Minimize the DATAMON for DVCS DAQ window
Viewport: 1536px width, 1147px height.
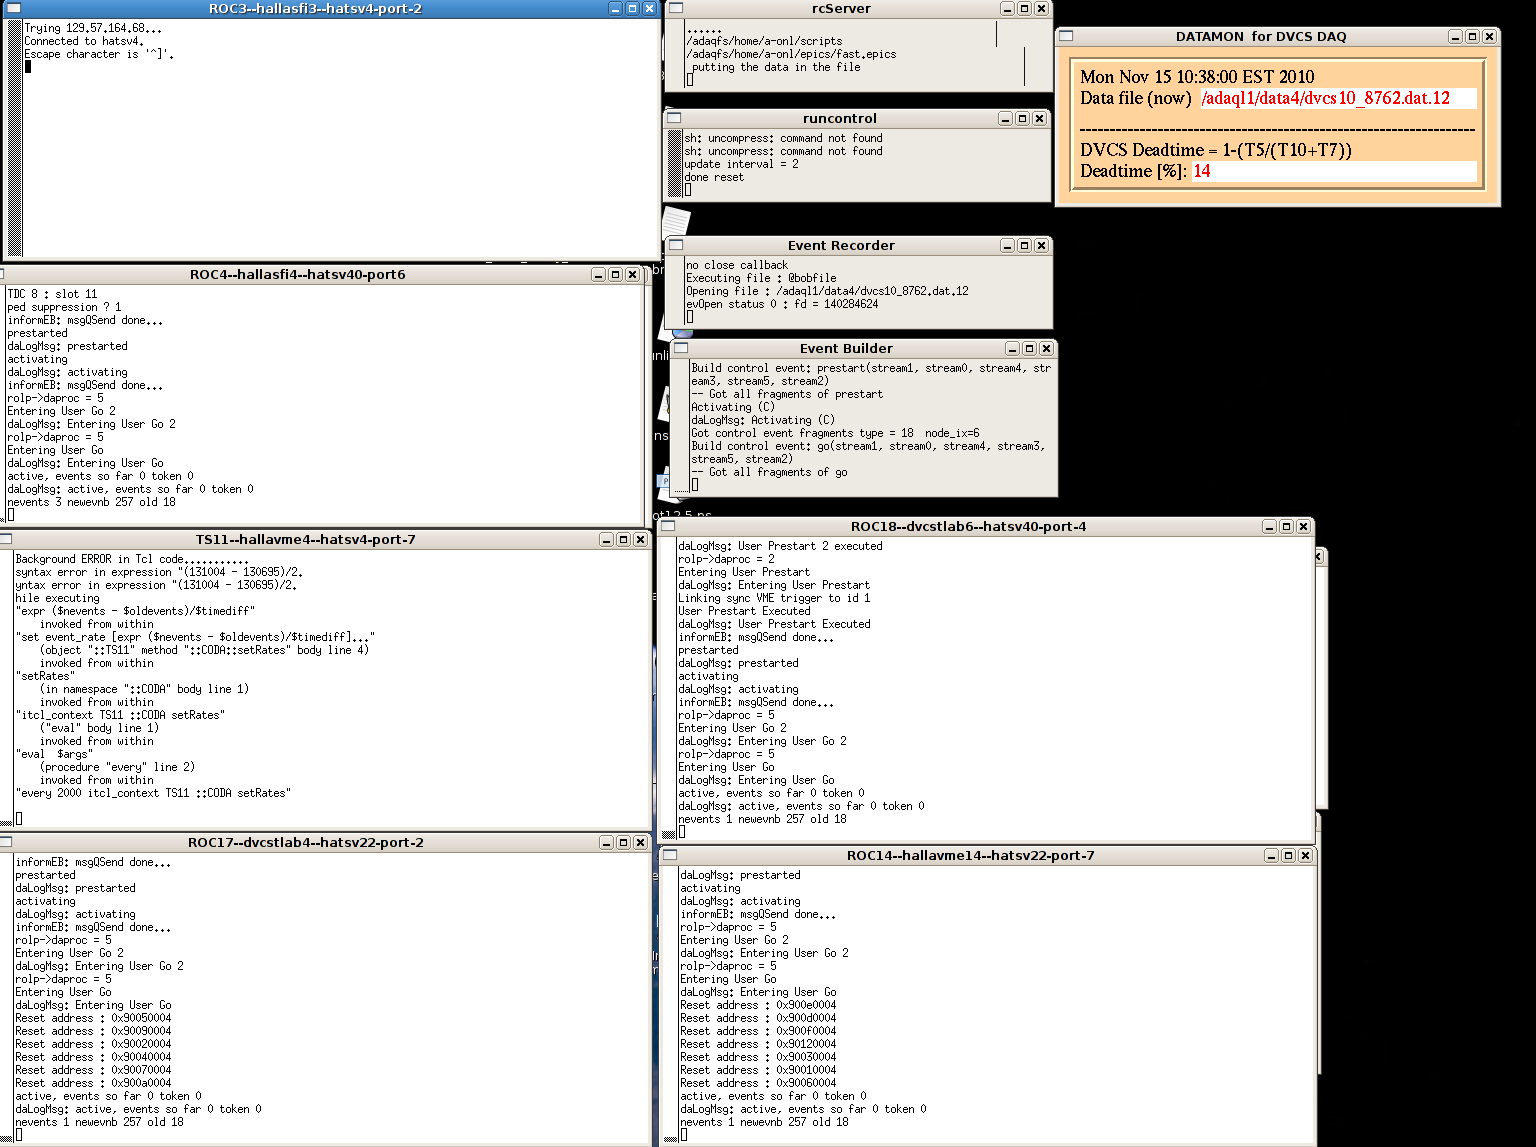pos(1455,36)
